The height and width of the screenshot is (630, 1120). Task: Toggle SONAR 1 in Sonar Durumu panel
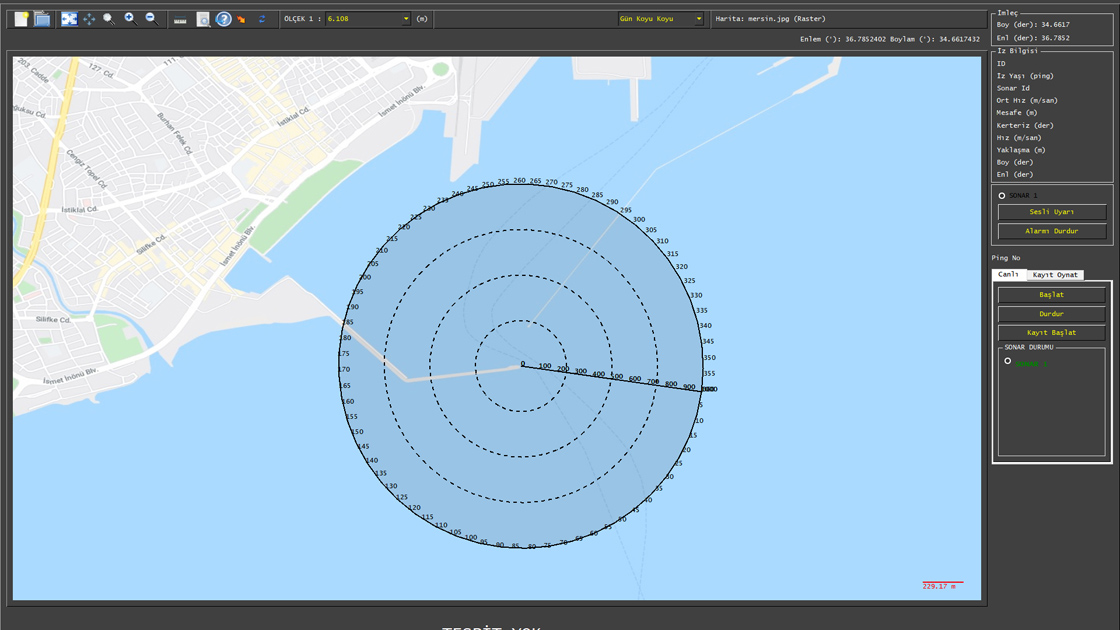tap(1008, 362)
